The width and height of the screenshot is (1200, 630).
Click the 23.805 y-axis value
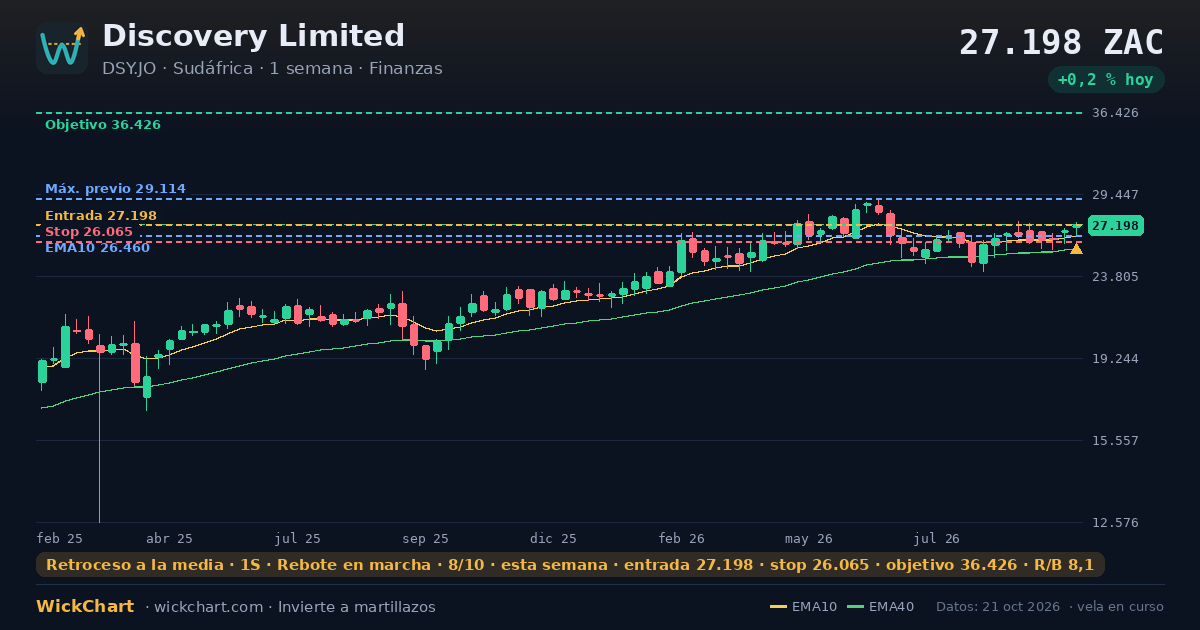(1115, 277)
